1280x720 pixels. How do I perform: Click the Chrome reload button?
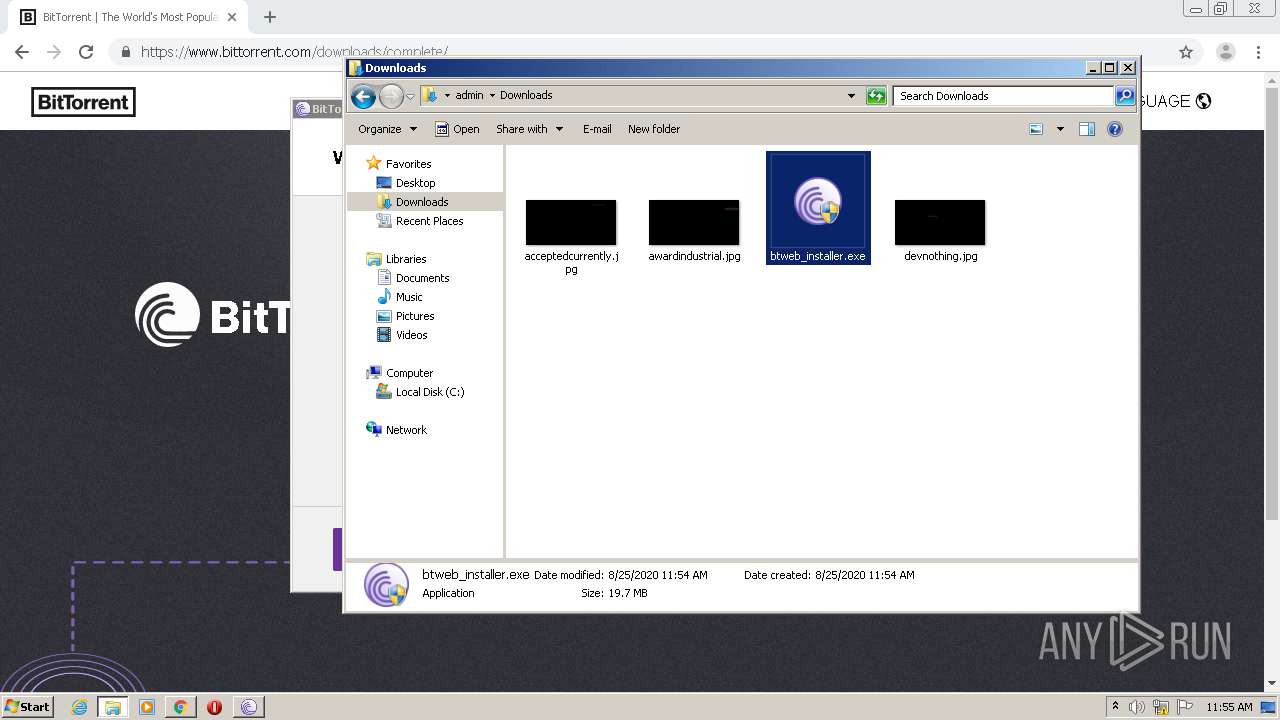[86, 52]
